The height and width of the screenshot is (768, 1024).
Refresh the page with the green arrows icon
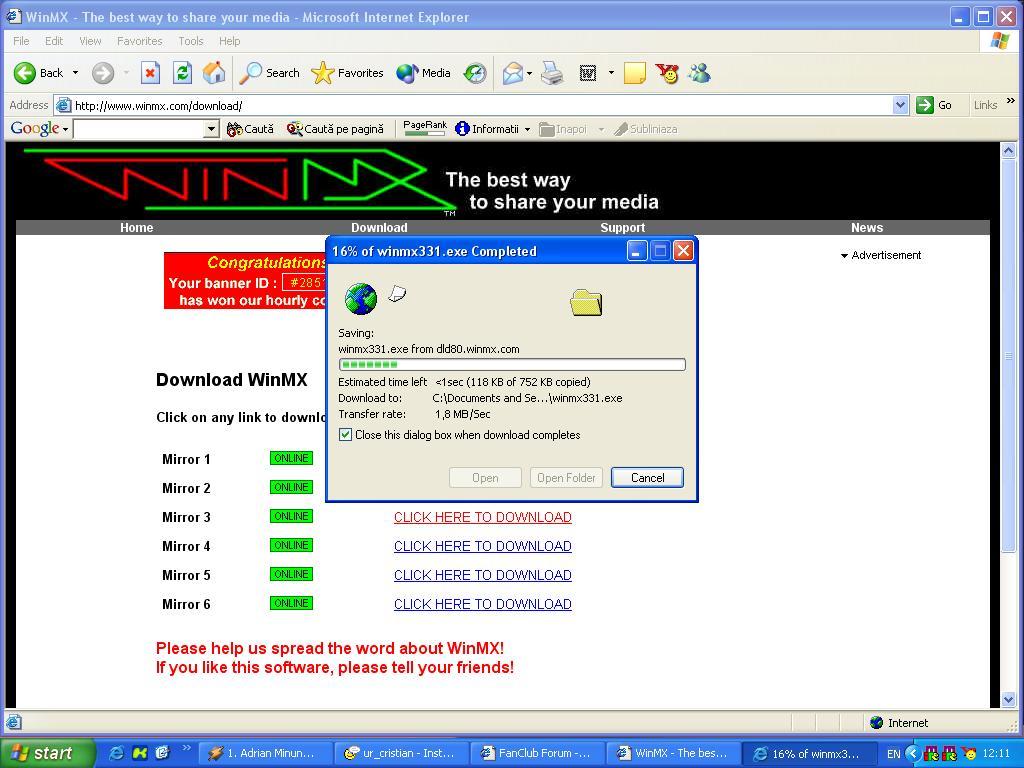[x=182, y=72]
